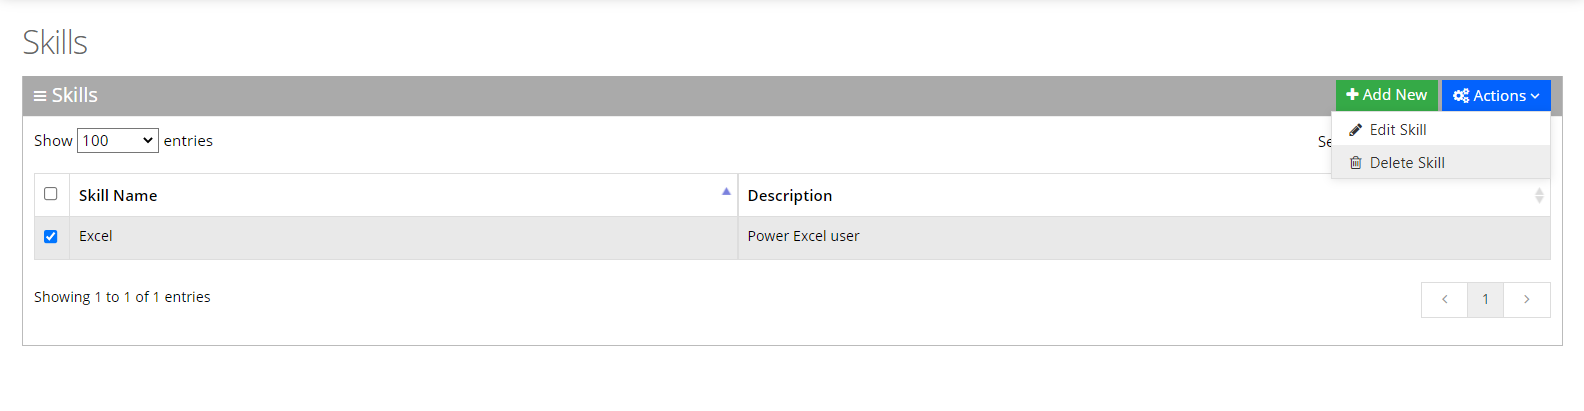Click the plus icon on Add New
Screen dimensions: 1584x411
(1352, 95)
